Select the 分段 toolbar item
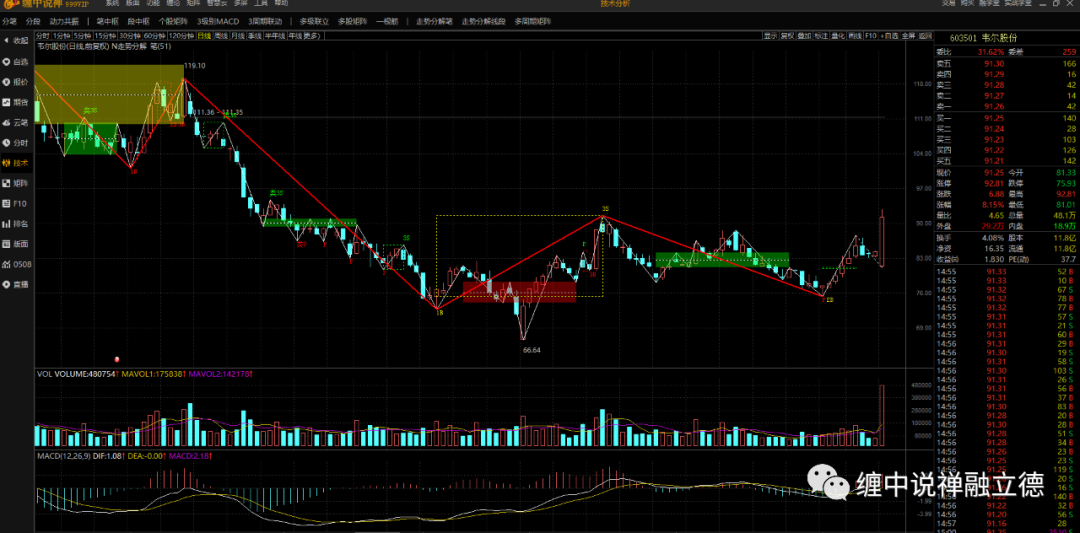The width and height of the screenshot is (1080, 533). click(x=32, y=21)
